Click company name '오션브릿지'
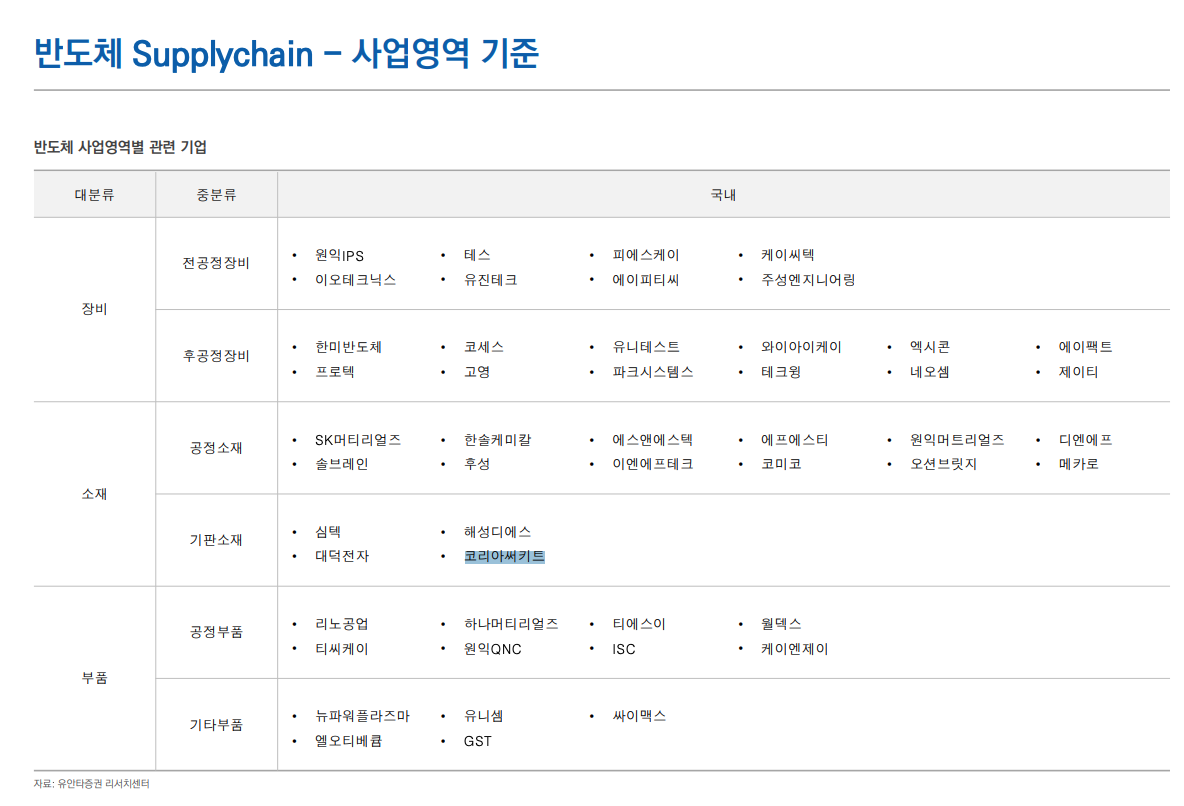The image size is (1184, 806). (x=943, y=464)
